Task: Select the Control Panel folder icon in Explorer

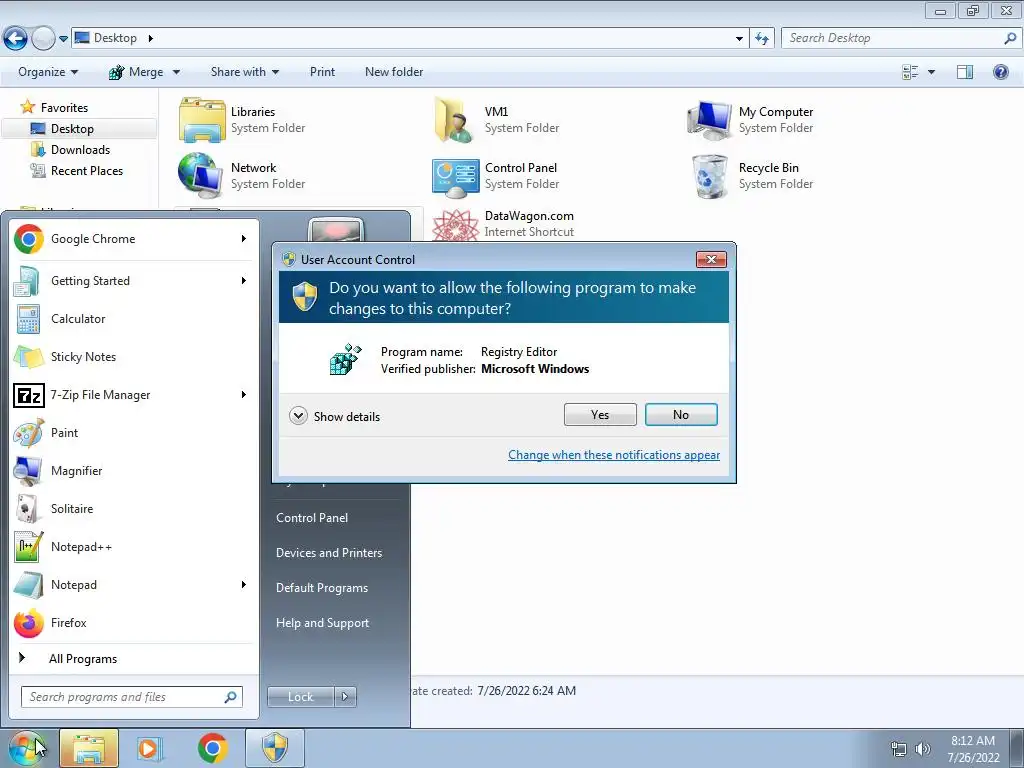Action: click(455, 176)
